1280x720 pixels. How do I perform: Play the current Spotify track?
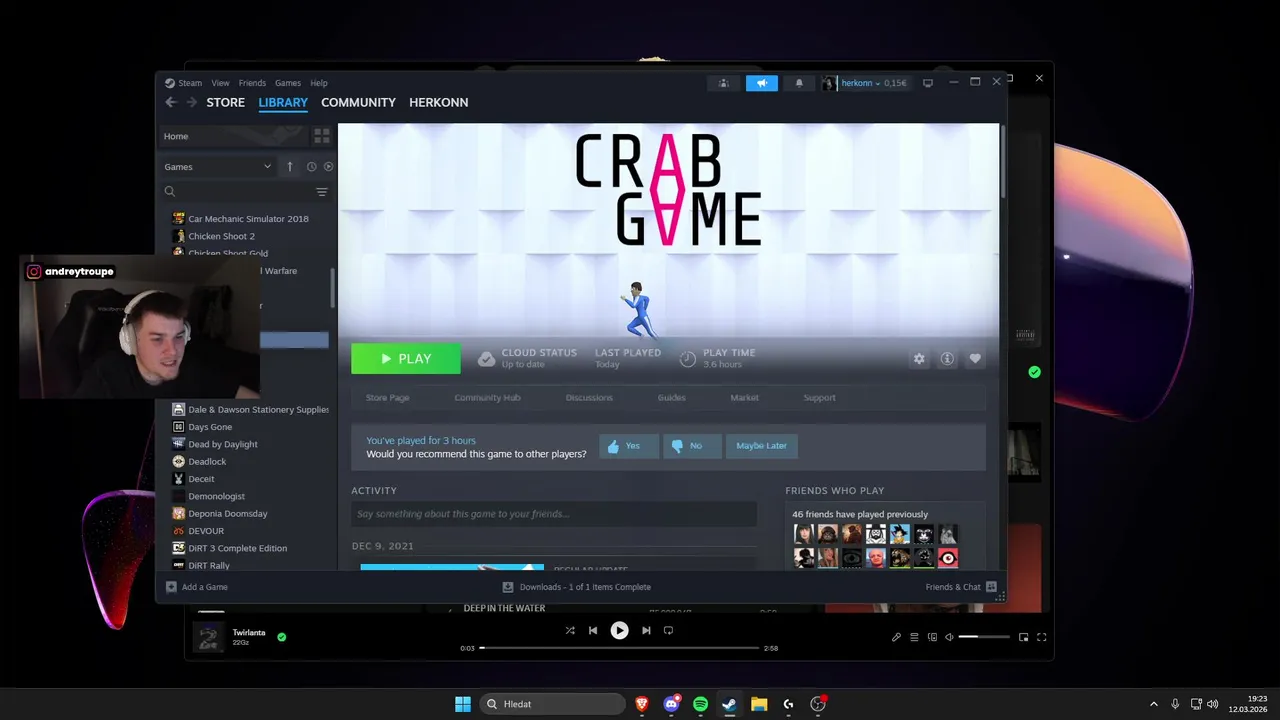coord(620,630)
